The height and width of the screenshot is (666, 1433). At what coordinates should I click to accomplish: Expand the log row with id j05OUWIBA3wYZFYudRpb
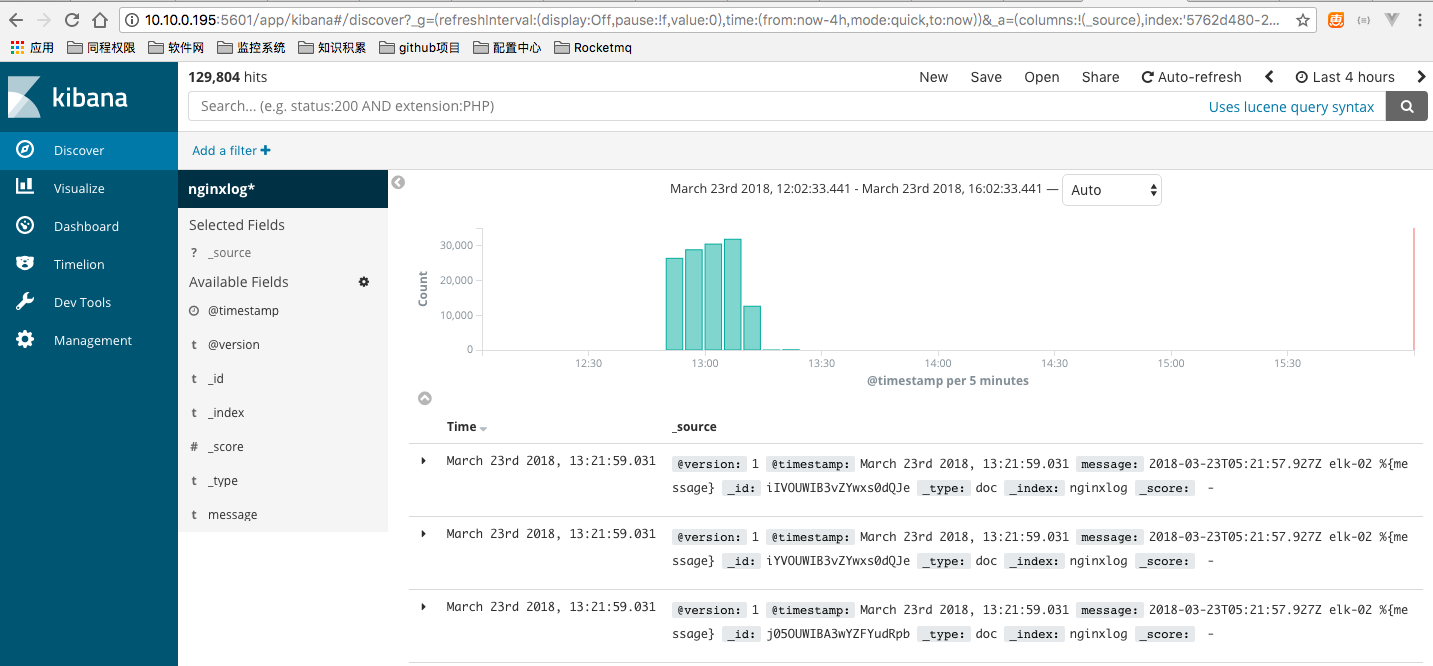424,607
